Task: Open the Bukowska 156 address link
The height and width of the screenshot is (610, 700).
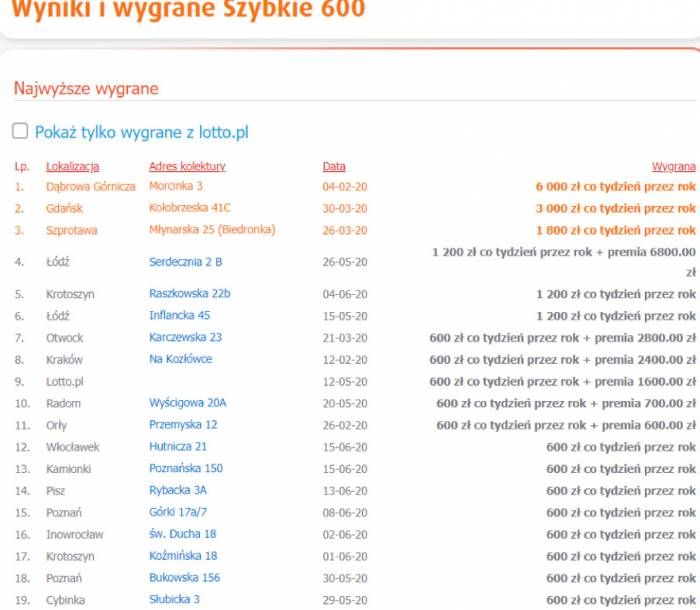Action: [184, 578]
